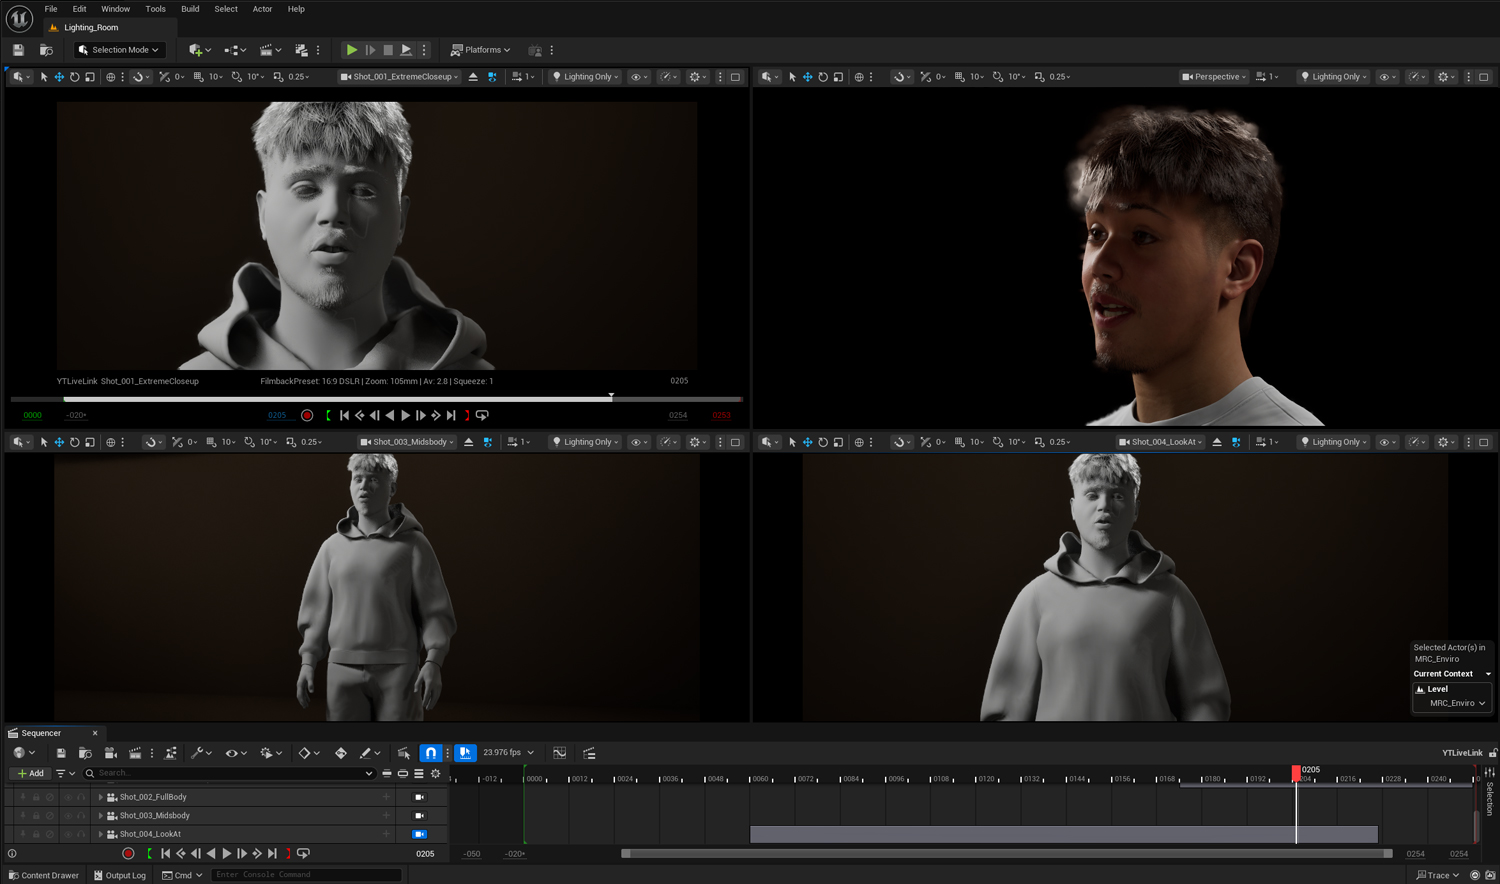Toggle camera lock for Shot_002_FullBody track

coord(419,797)
